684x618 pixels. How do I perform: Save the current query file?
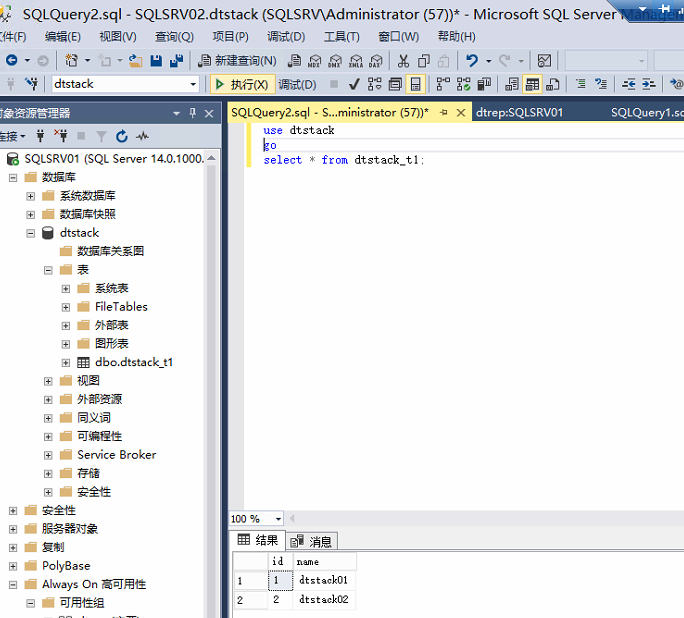click(x=156, y=61)
